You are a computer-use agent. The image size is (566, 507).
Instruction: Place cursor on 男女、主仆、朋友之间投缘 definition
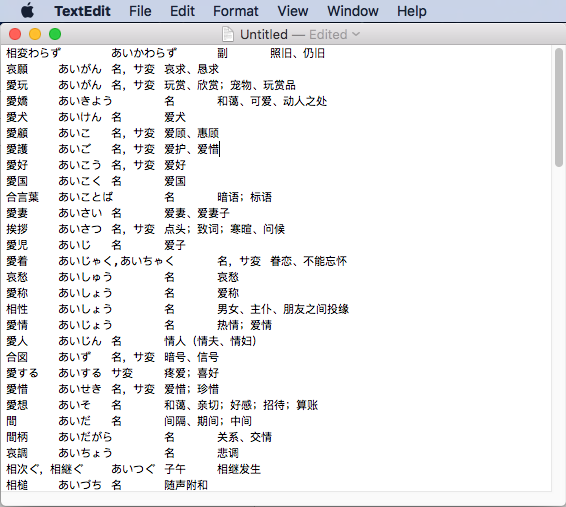tap(283, 309)
